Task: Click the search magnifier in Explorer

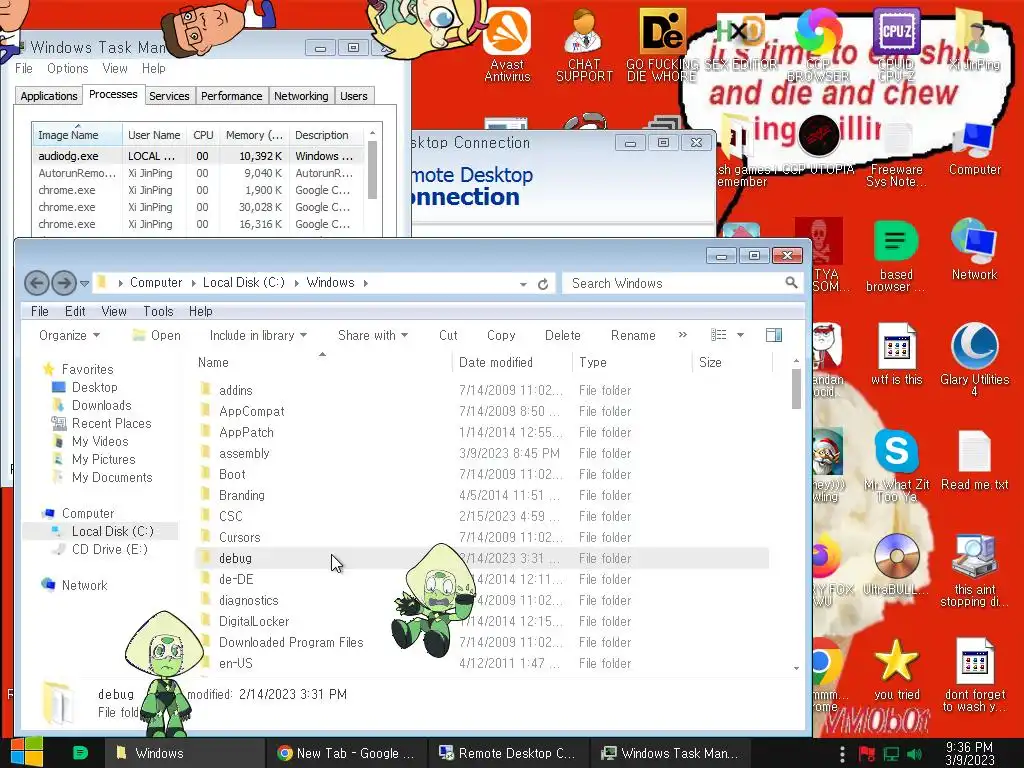Action: tap(791, 283)
